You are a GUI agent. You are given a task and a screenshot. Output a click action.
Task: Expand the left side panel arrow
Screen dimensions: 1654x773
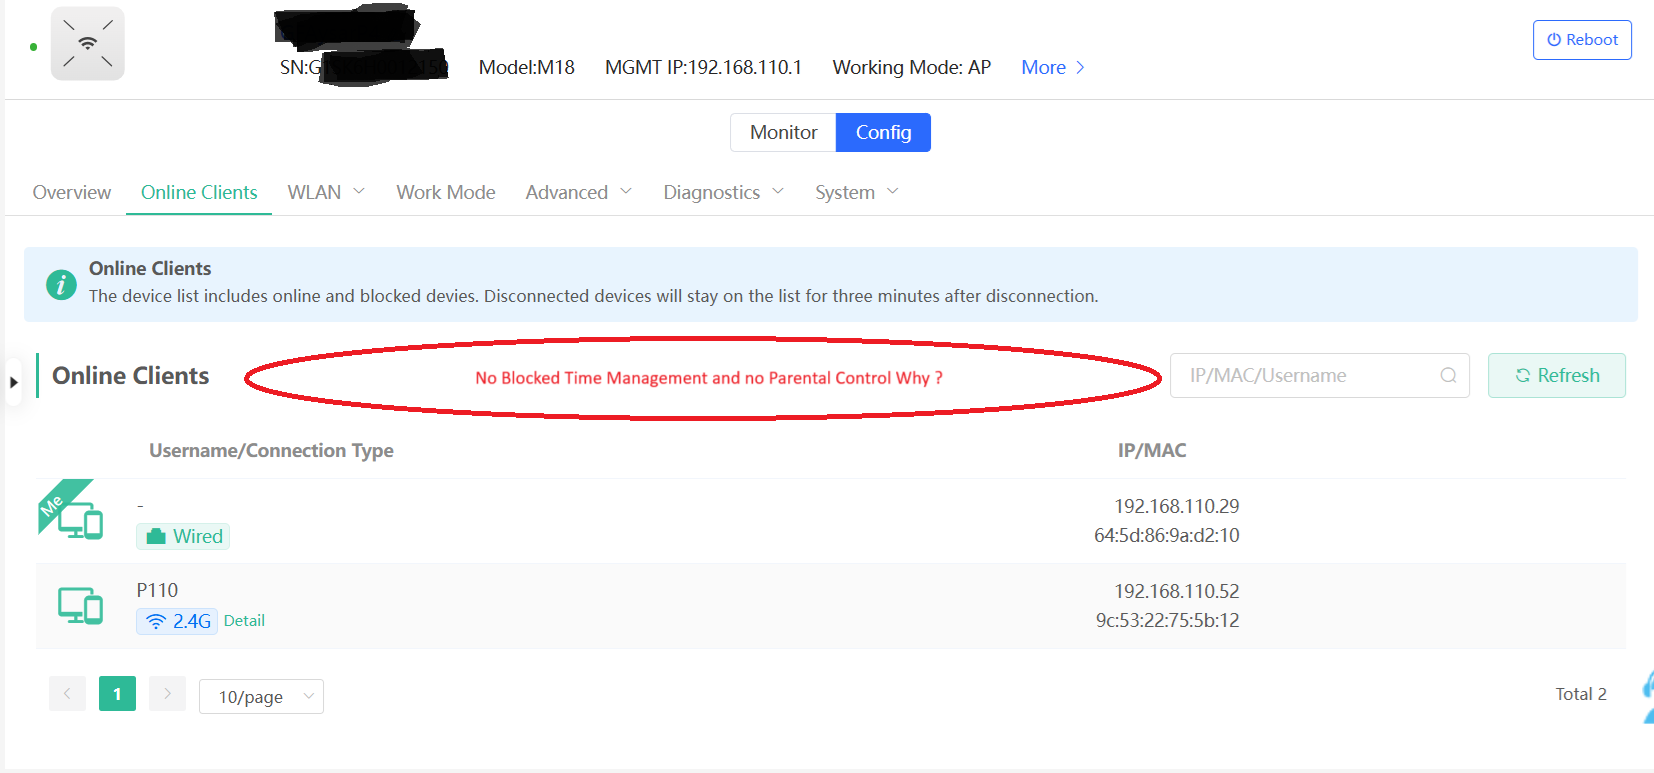(13, 382)
